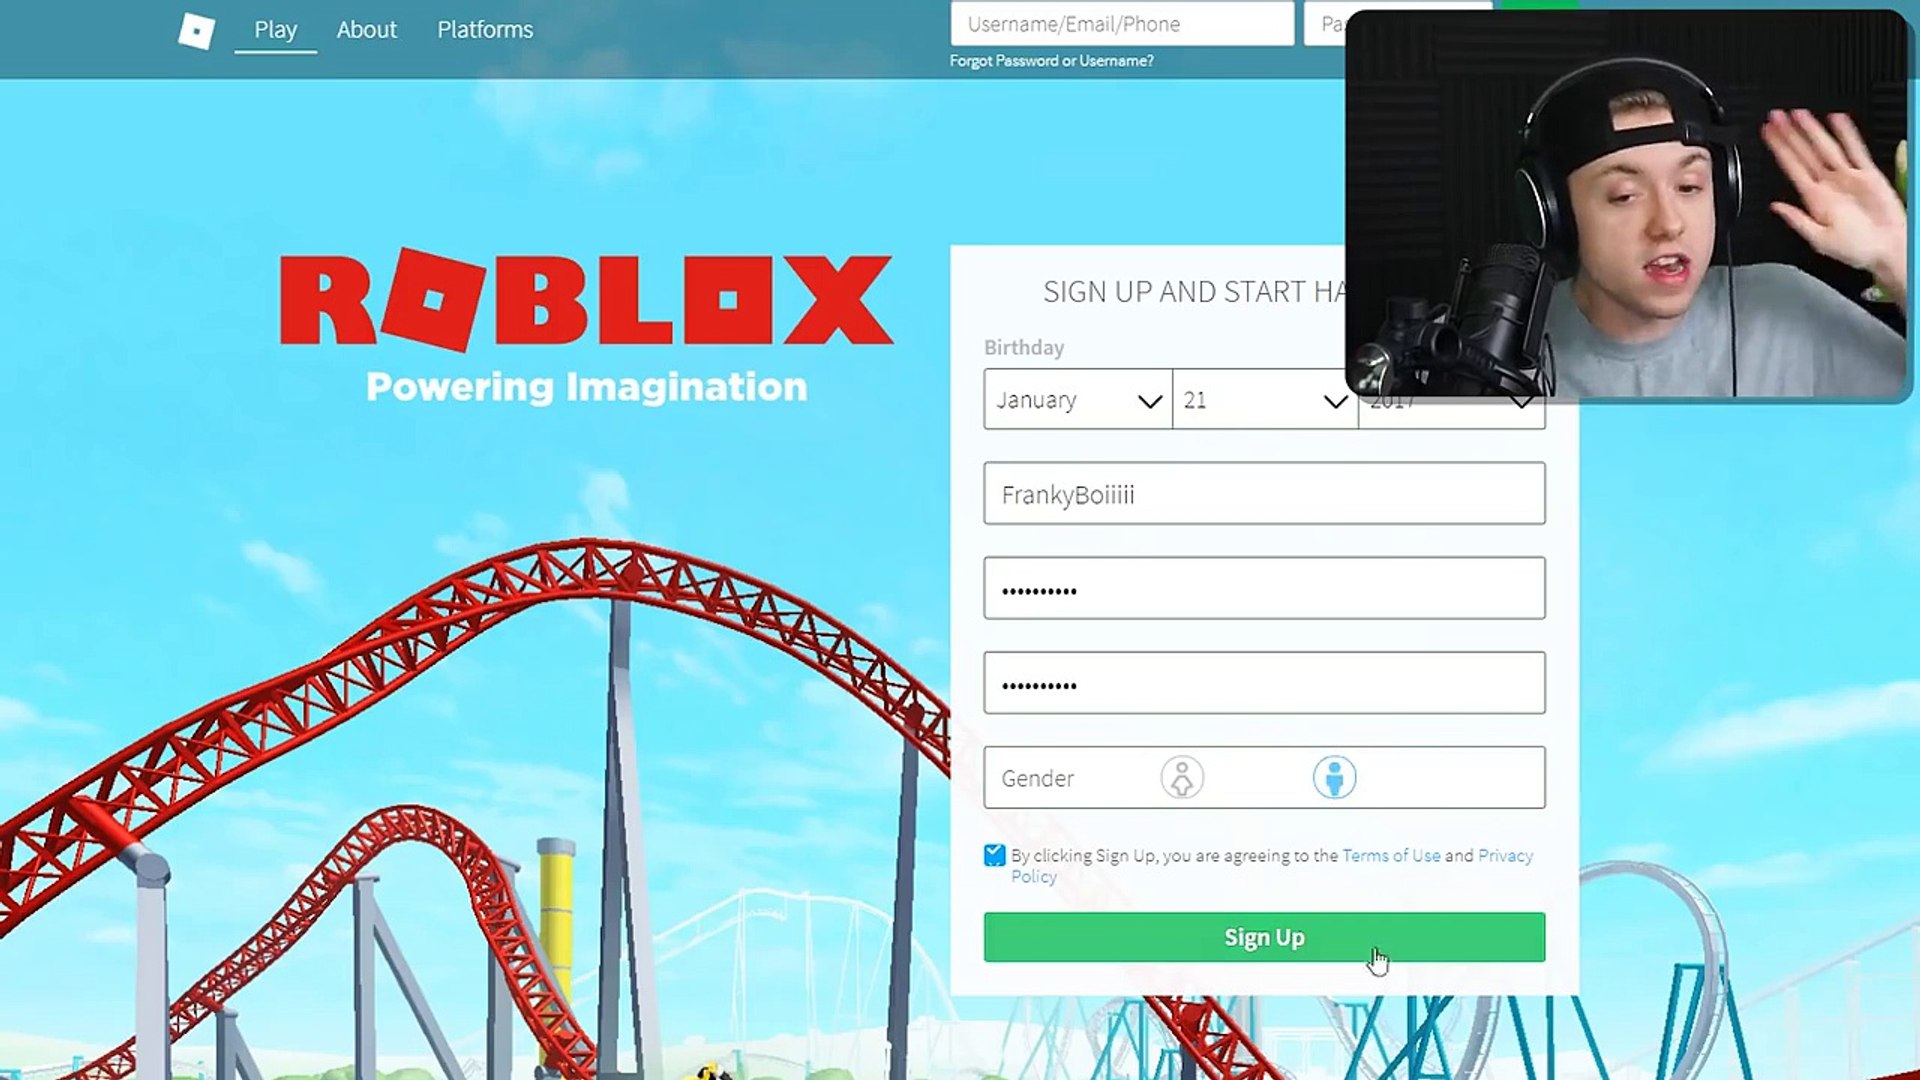
Task: Click the Terms of Use link
Action: [x=1391, y=855]
